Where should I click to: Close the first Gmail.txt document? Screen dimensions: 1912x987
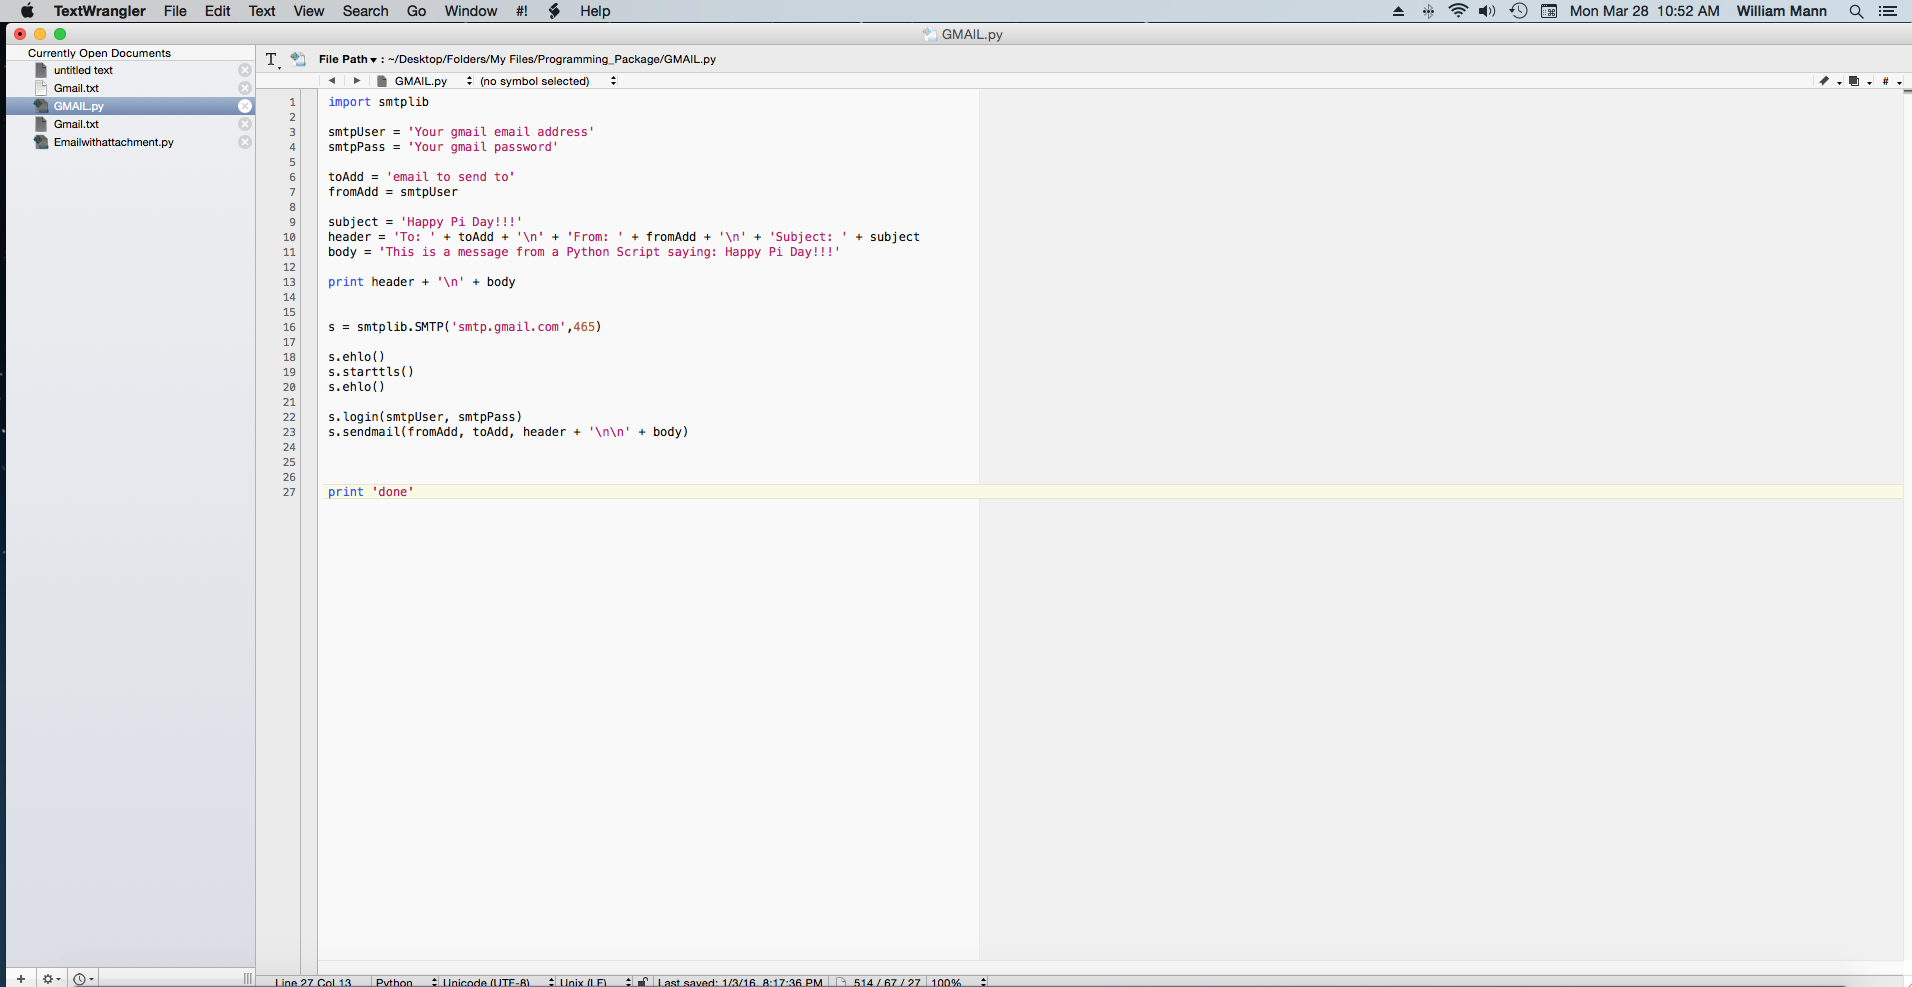(245, 88)
